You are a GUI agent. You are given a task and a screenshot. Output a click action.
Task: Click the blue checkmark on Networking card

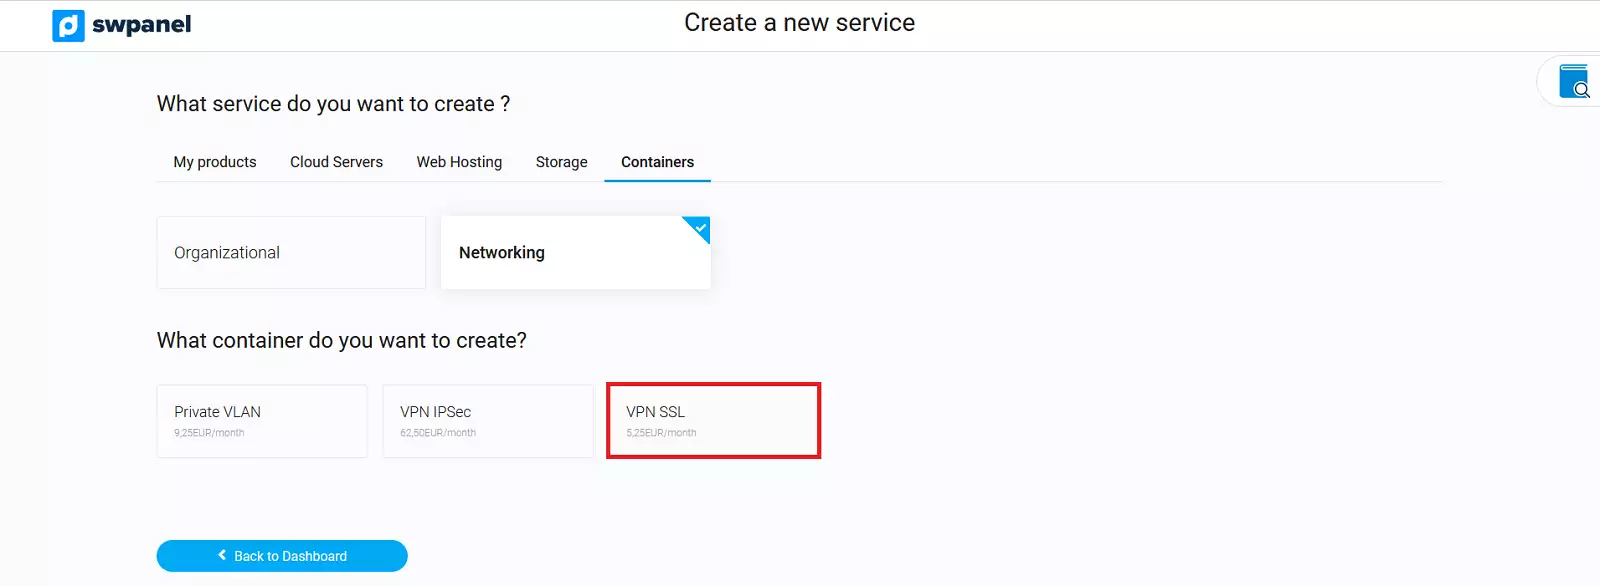click(699, 228)
